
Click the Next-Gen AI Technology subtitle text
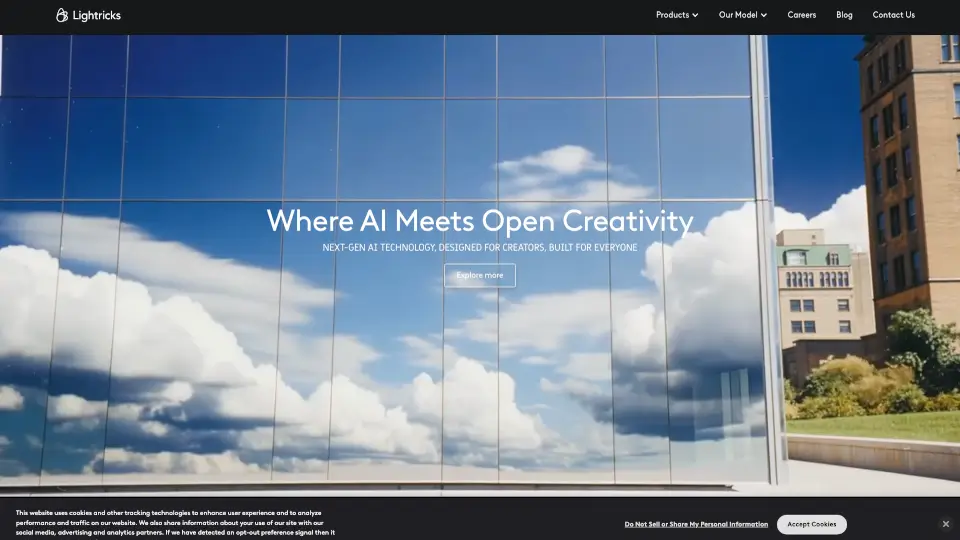[479, 247]
